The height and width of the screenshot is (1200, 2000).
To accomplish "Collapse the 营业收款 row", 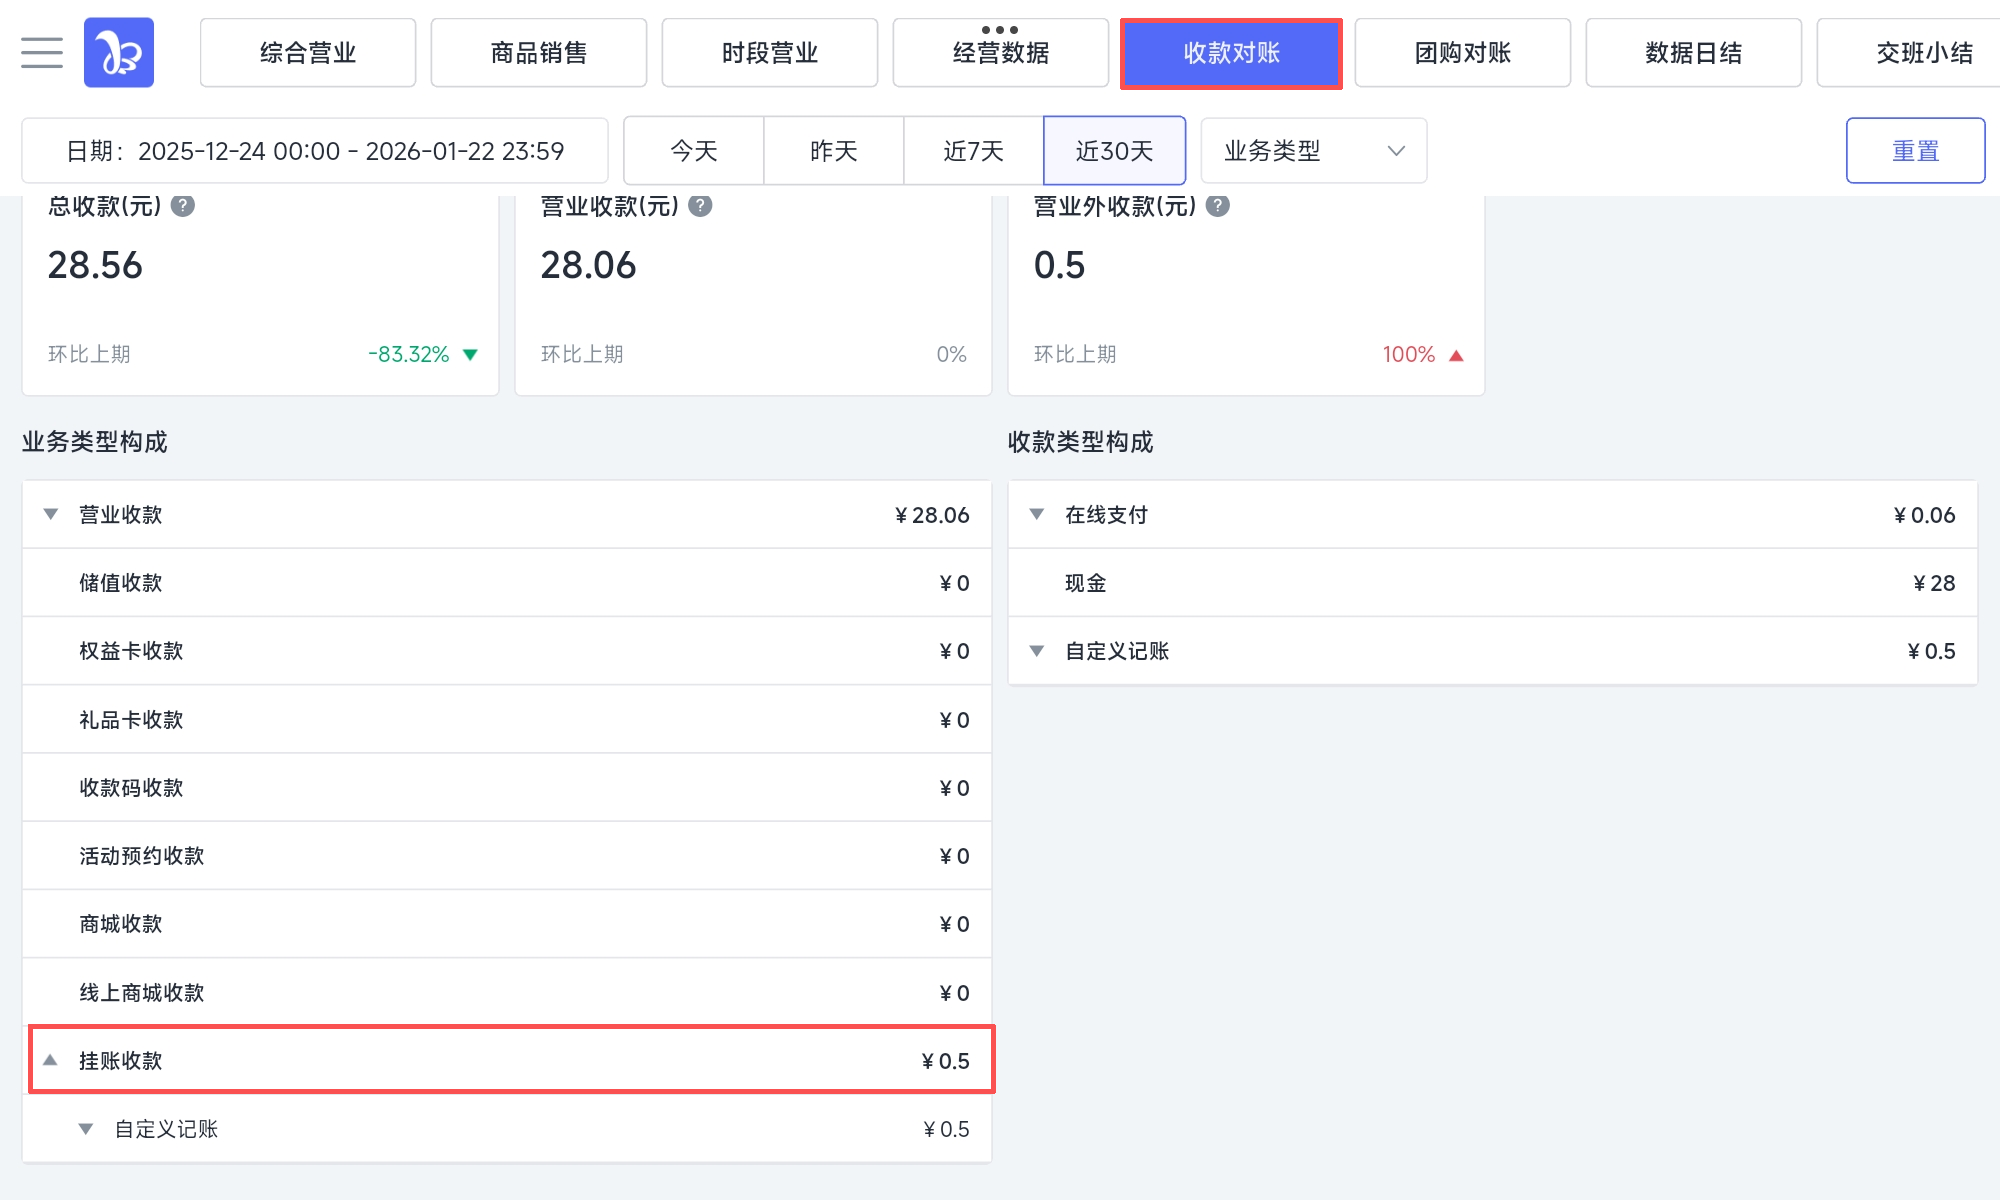I will tap(51, 514).
